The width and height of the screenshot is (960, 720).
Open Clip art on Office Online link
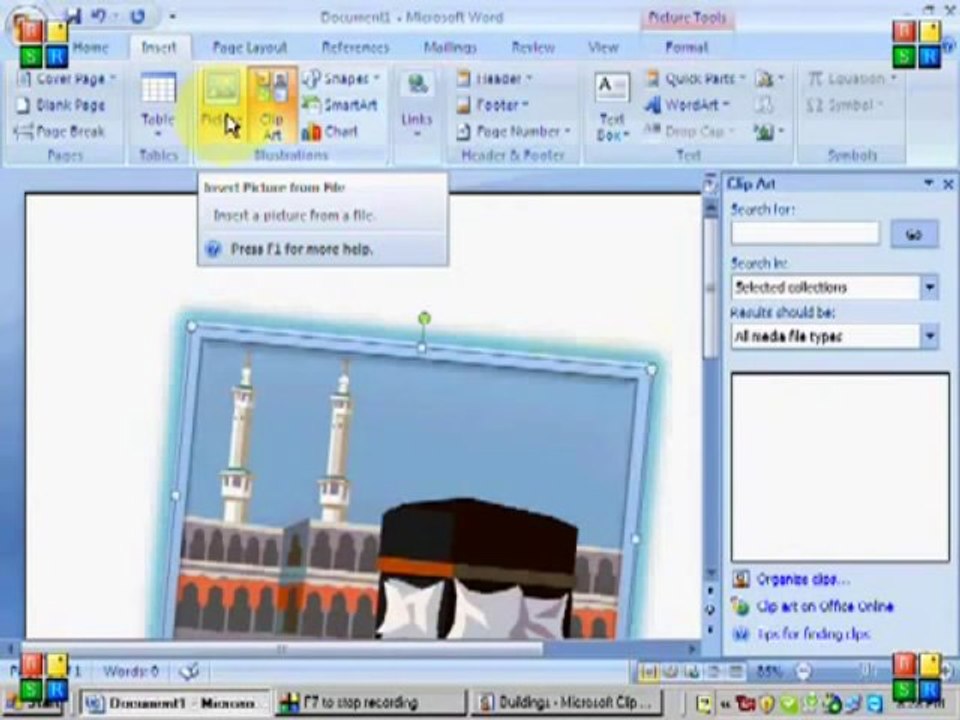point(825,606)
